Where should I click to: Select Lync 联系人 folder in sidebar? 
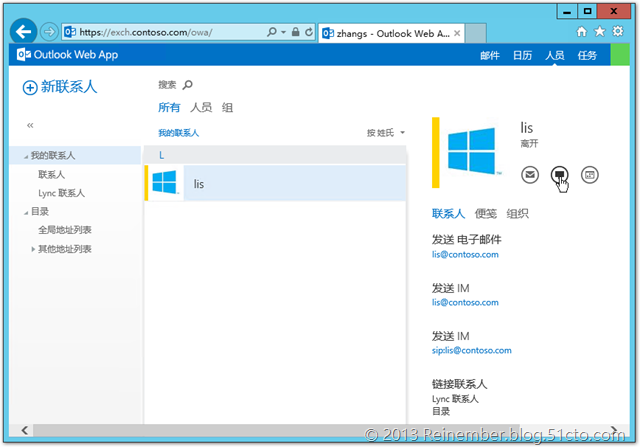click(61, 193)
